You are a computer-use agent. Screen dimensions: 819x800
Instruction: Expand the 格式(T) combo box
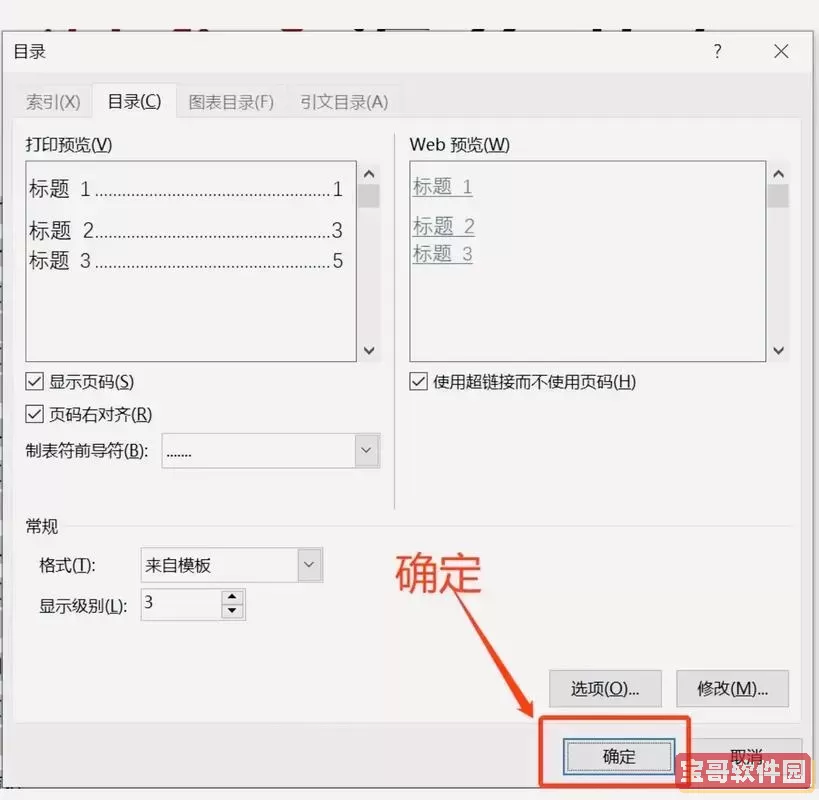pos(309,564)
